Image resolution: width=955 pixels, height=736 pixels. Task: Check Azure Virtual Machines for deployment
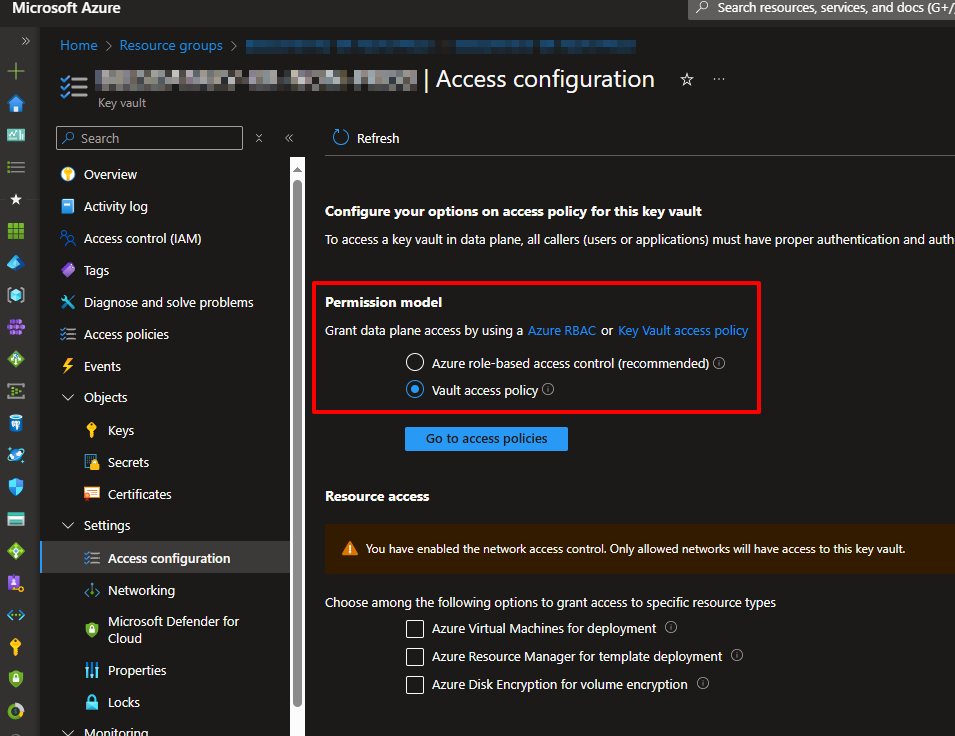(x=415, y=628)
